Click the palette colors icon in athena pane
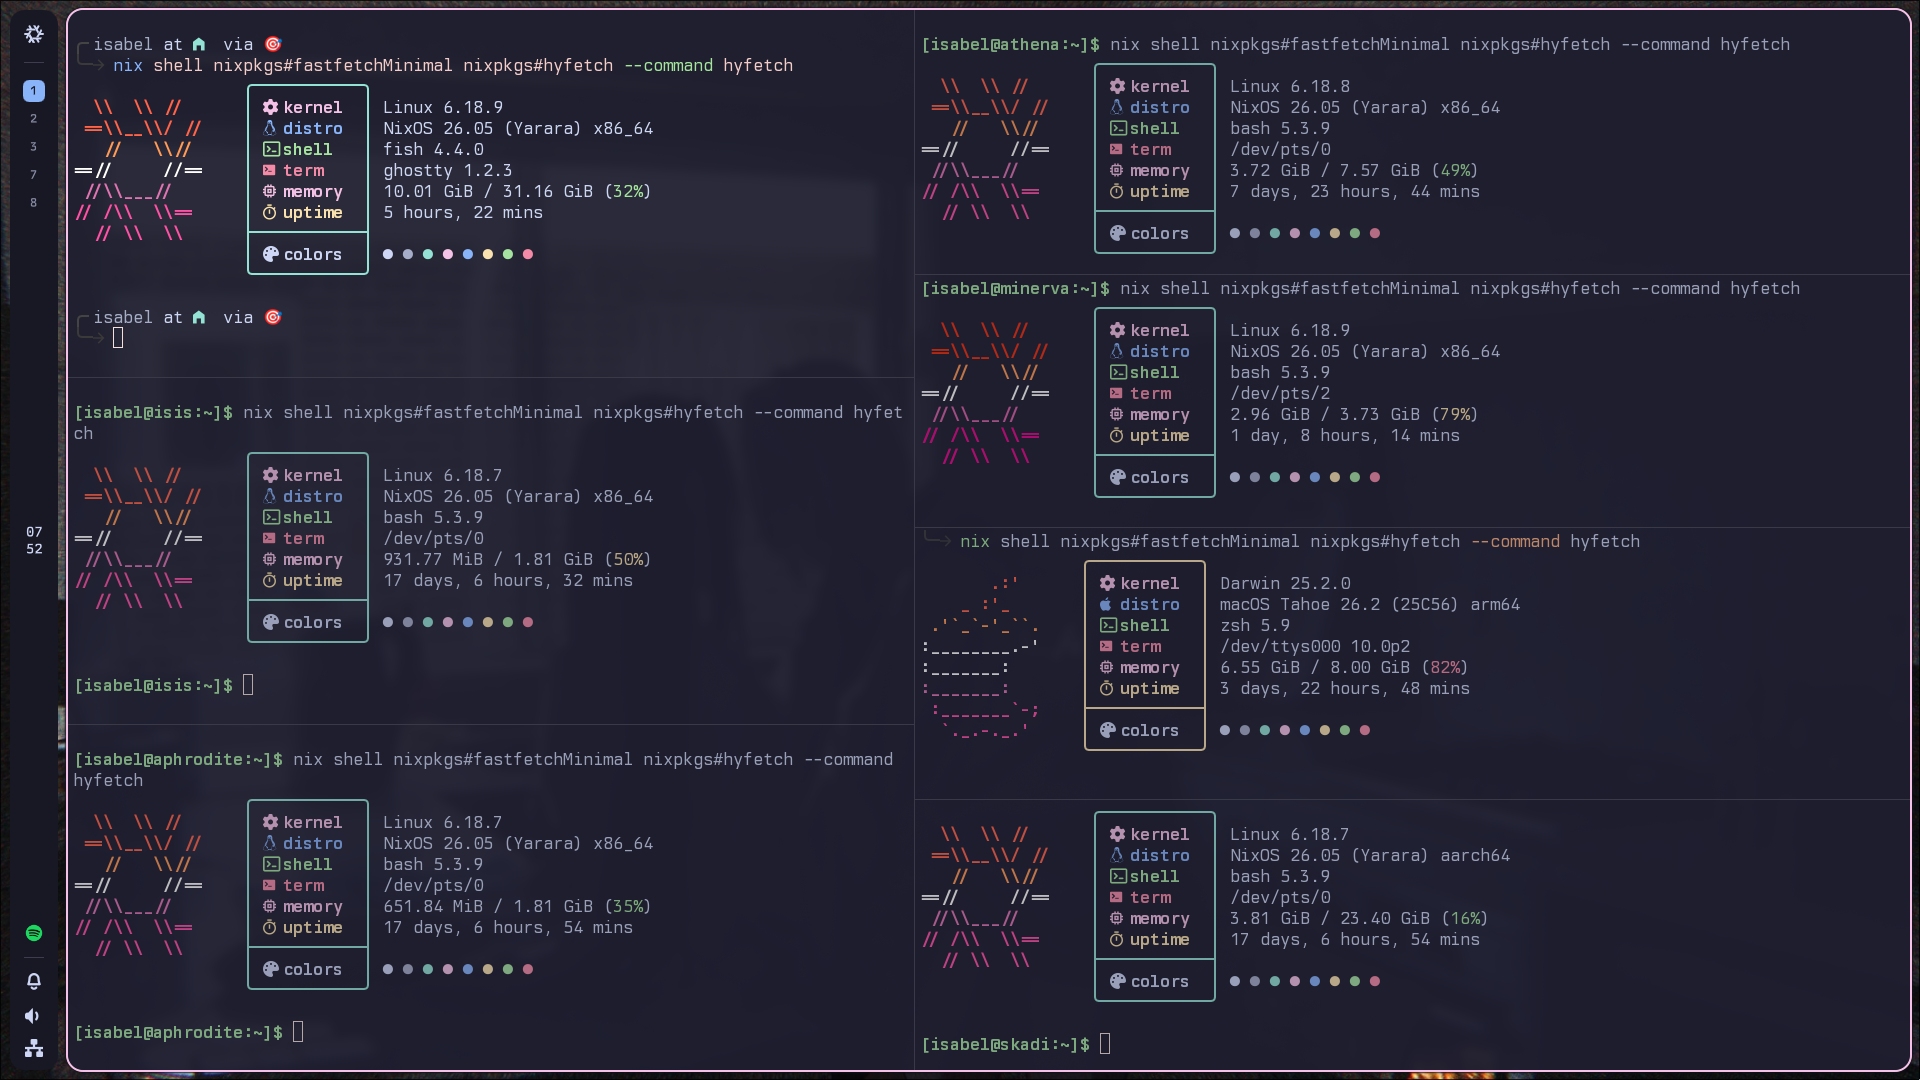1920x1080 pixels. tap(1117, 233)
